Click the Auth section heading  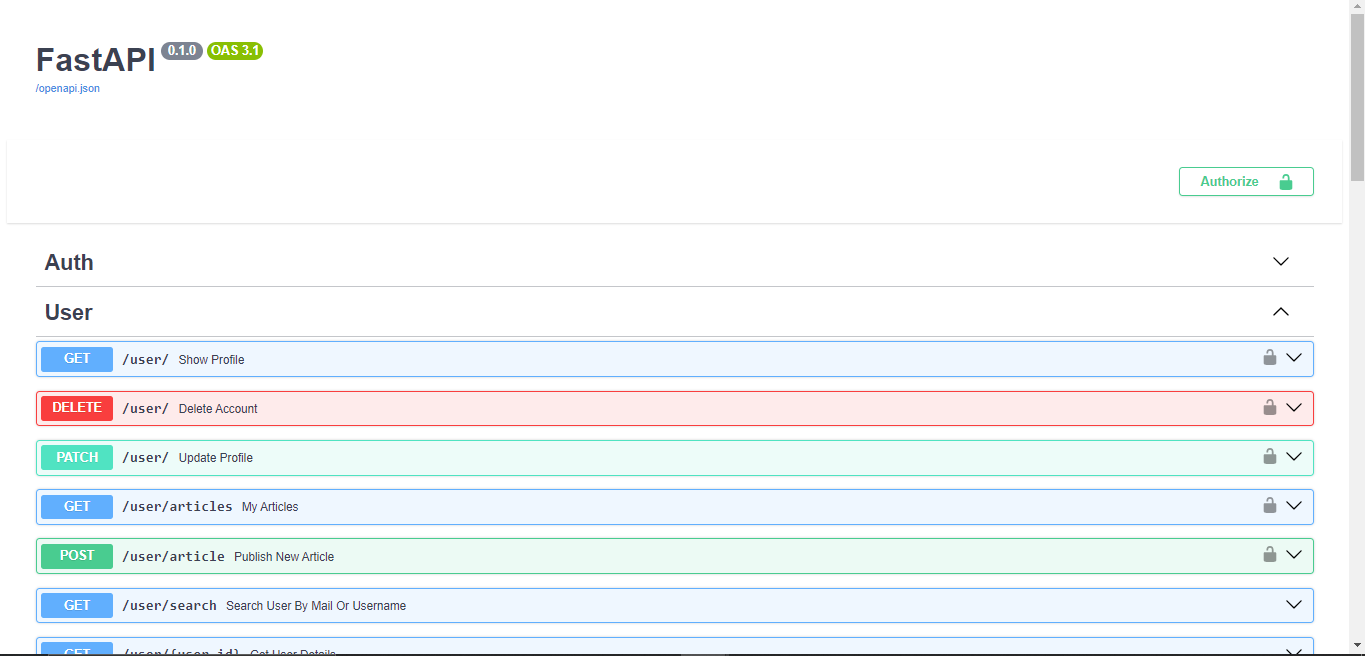pyautogui.click(x=69, y=262)
